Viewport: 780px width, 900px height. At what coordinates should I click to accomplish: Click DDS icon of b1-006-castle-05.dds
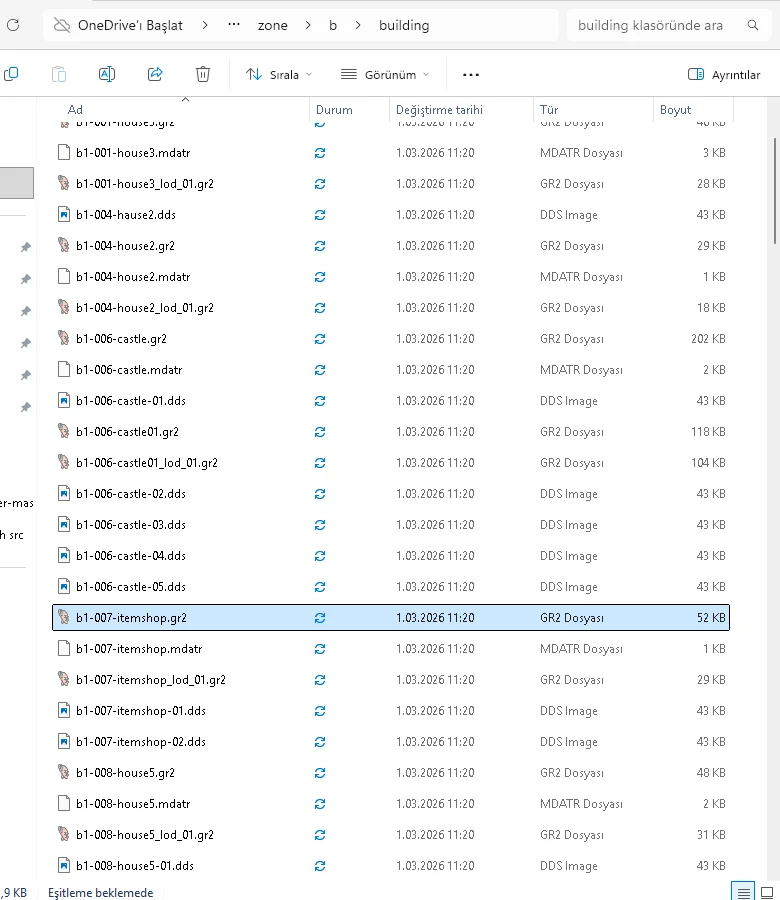point(64,586)
